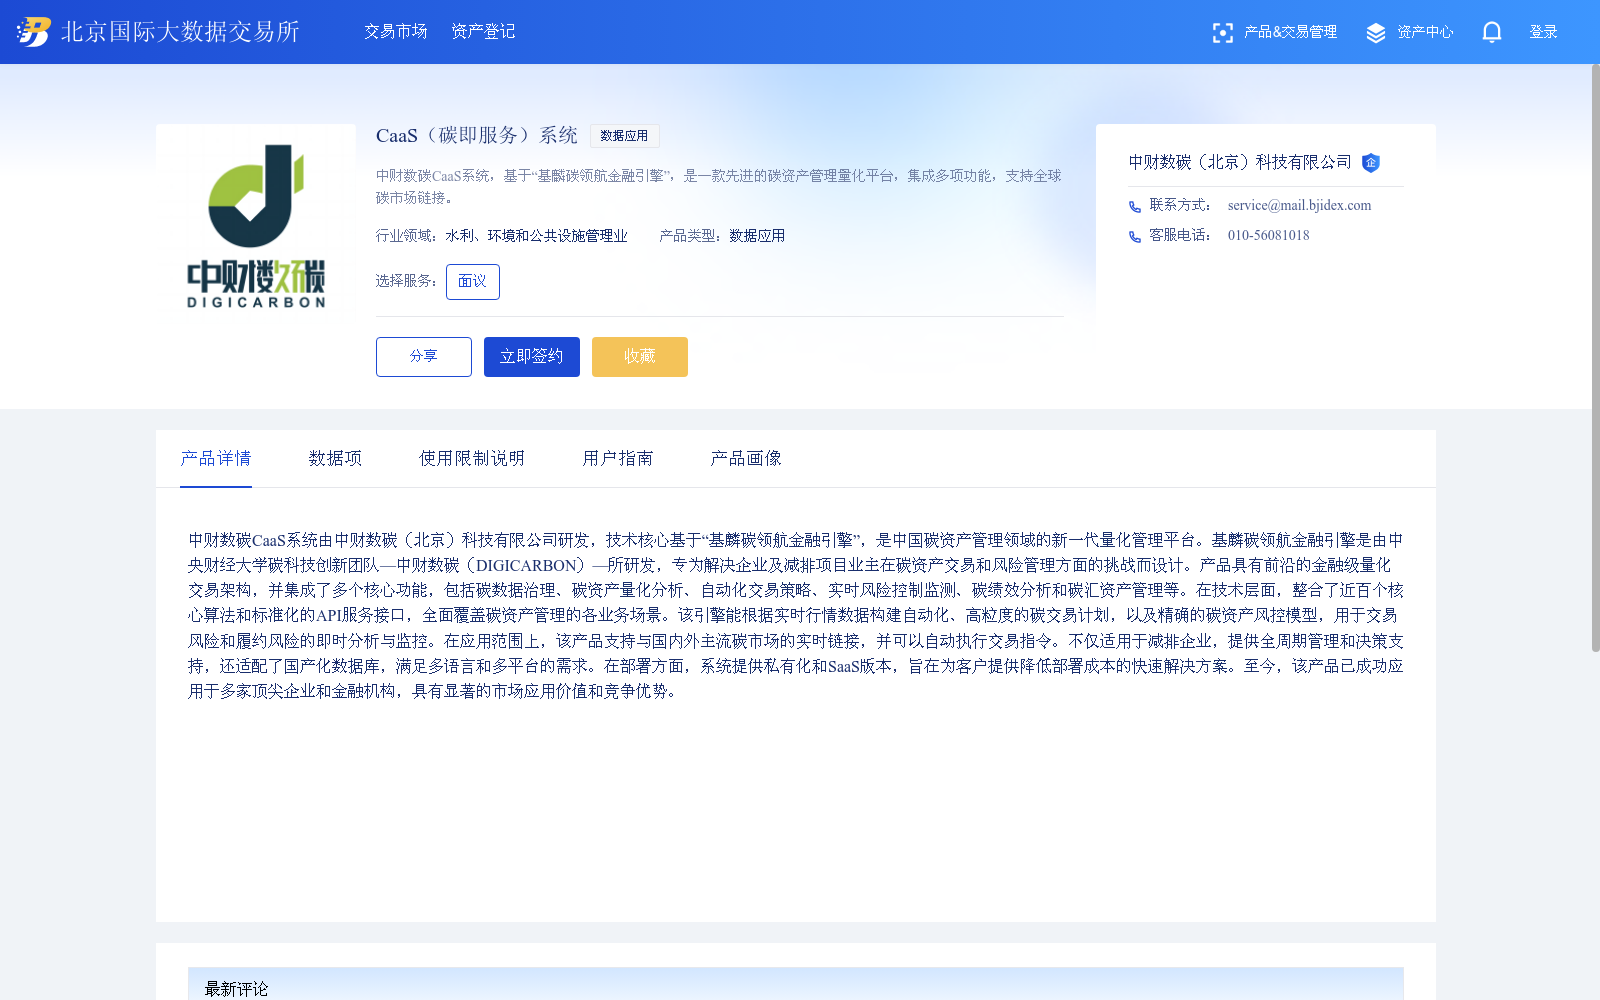Click the company name 中财数碳（北京）科技有限公司
1600x1000 pixels.
tap(1240, 162)
